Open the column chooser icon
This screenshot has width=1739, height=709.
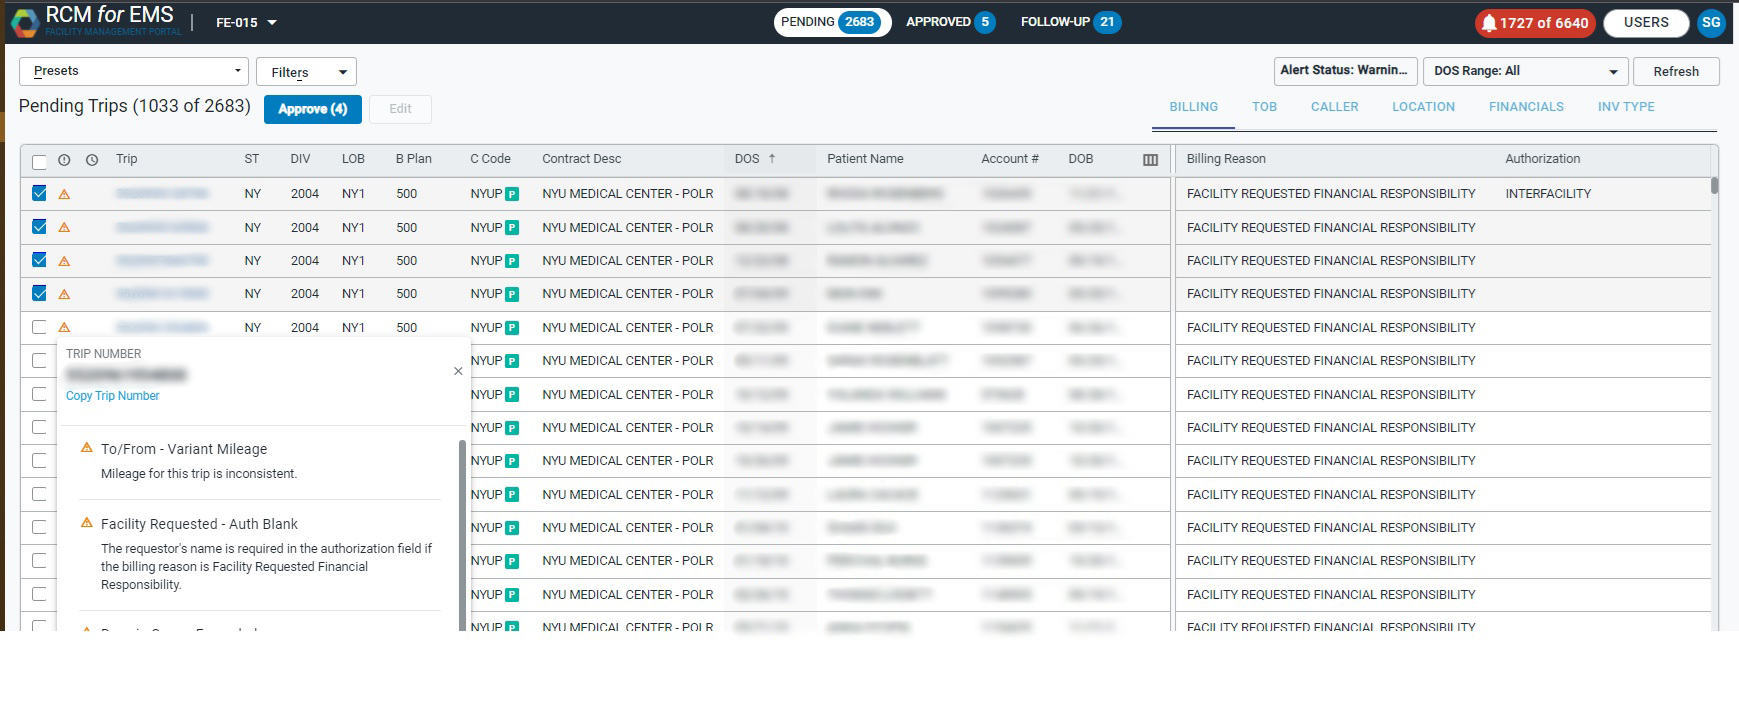coord(1150,160)
